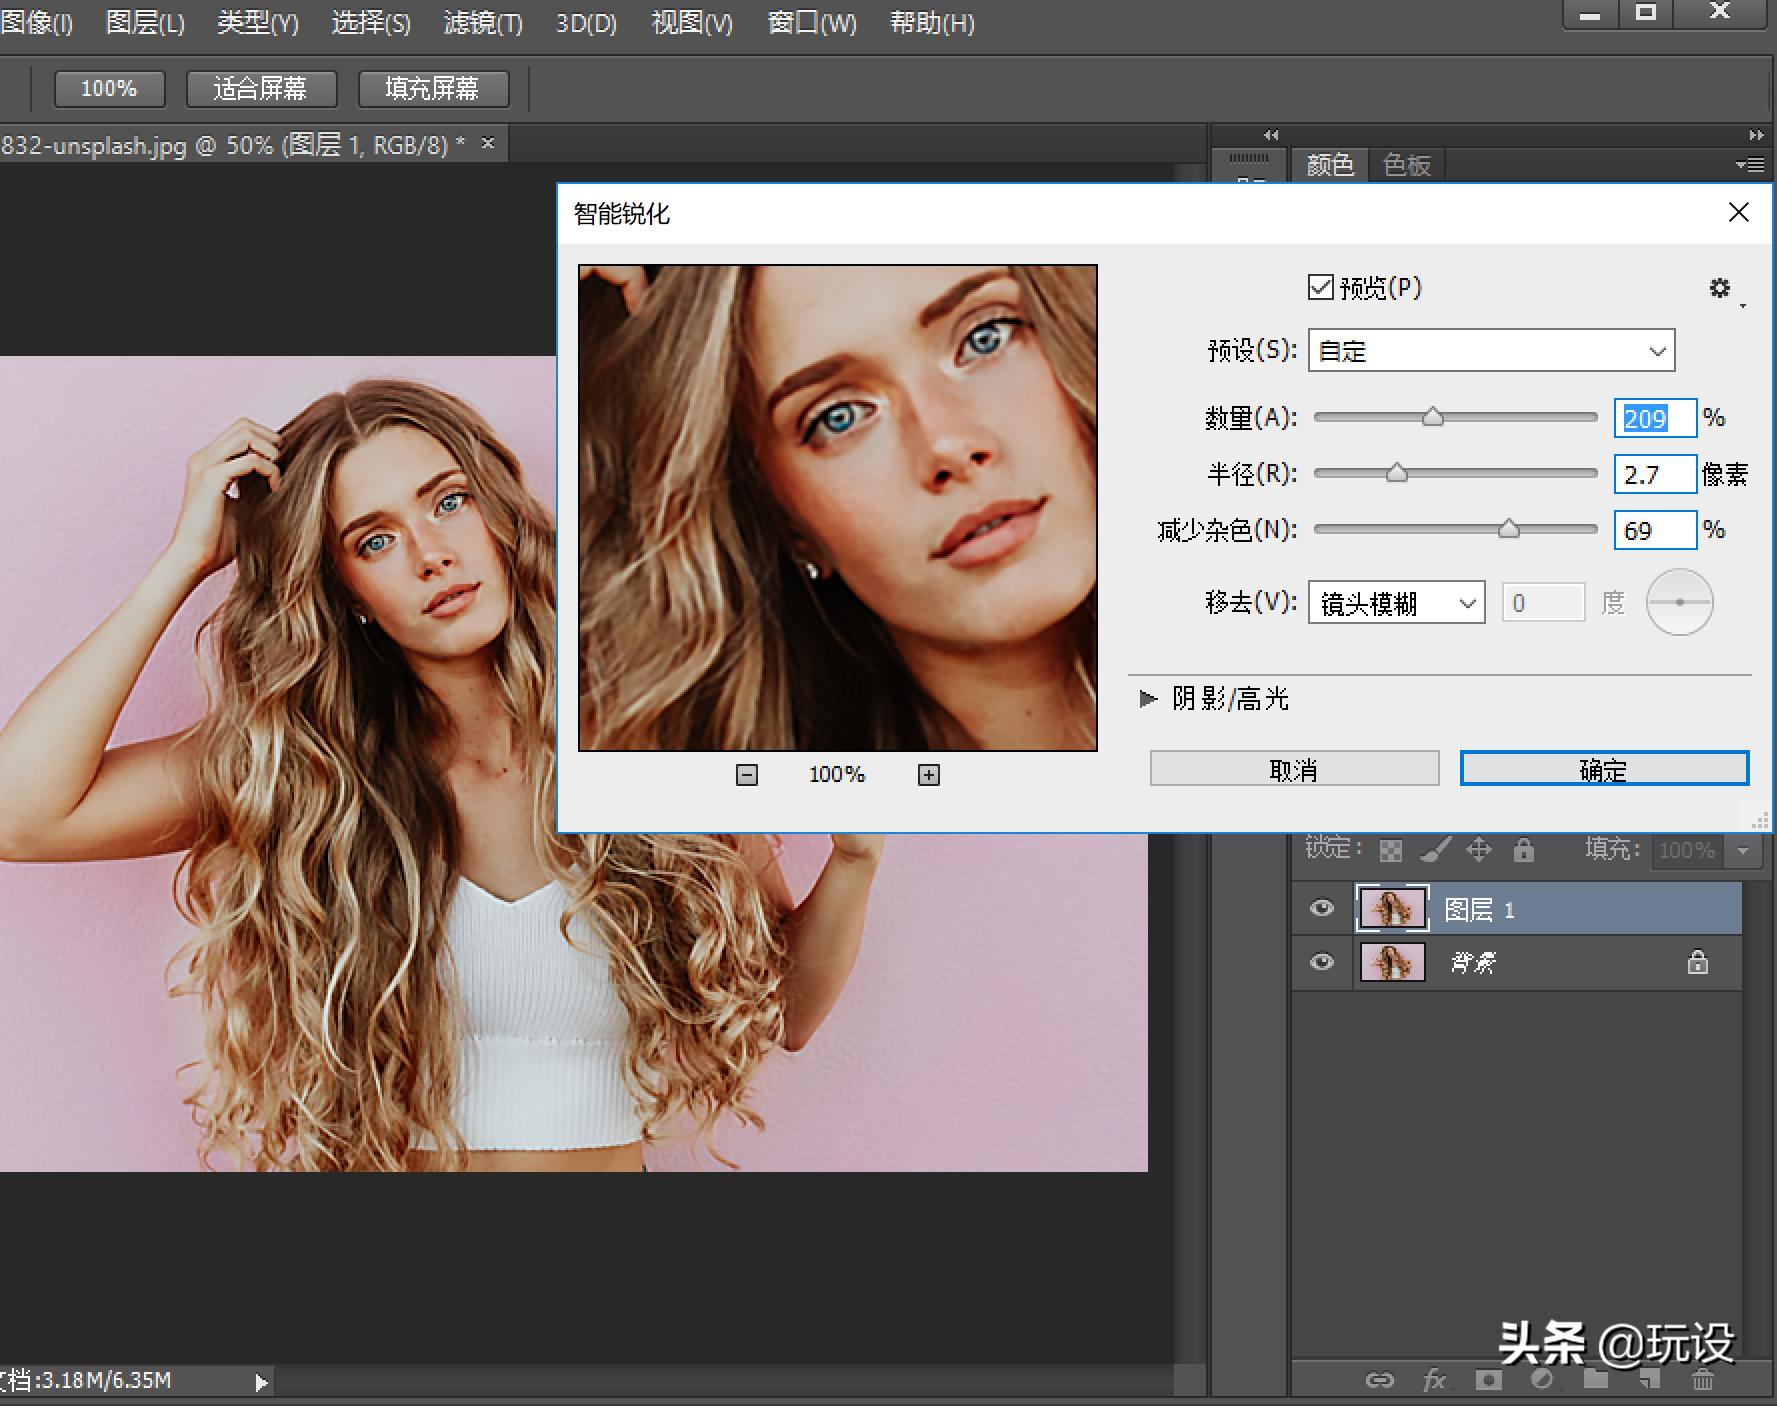This screenshot has width=1777, height=1409.
Task: Hide the 背景 layer using its eye icon
Action: click(1322, 962)
